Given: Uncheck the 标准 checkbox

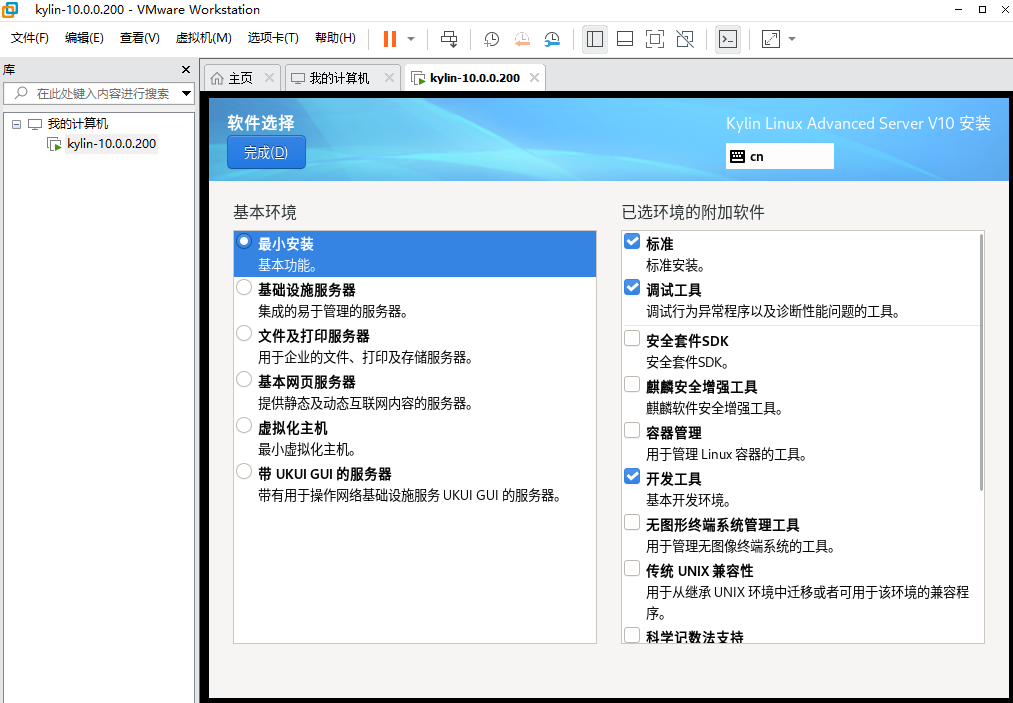Looking at the screenshot, I should pos(632,242).
